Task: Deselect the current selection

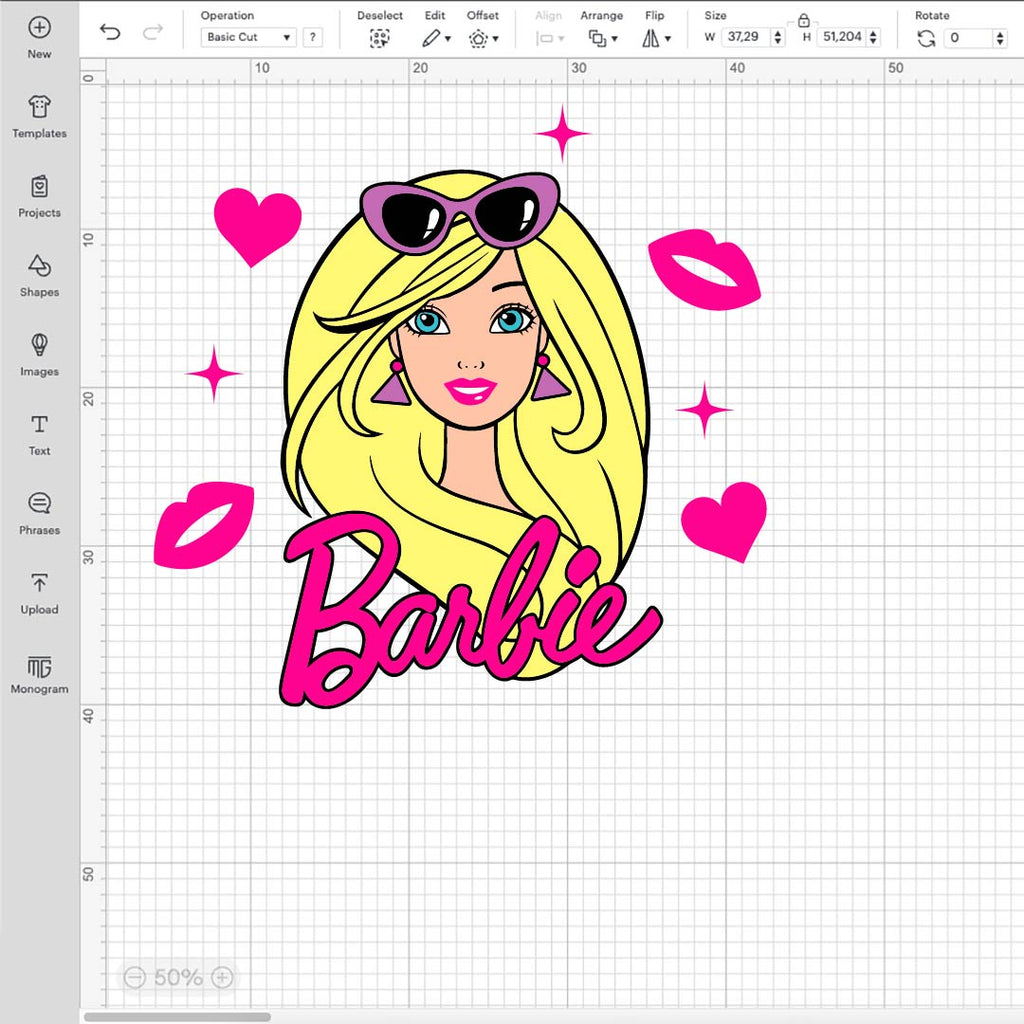Action: click(x=380, y=36)
